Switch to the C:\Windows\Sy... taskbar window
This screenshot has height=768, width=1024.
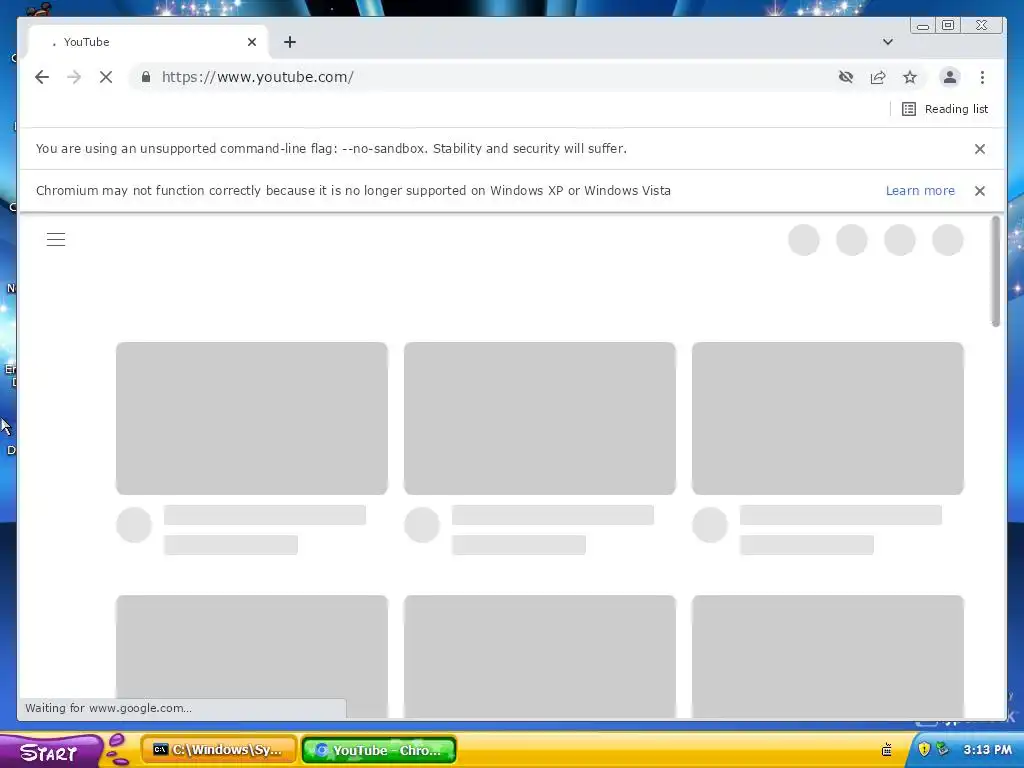point(219,750)
